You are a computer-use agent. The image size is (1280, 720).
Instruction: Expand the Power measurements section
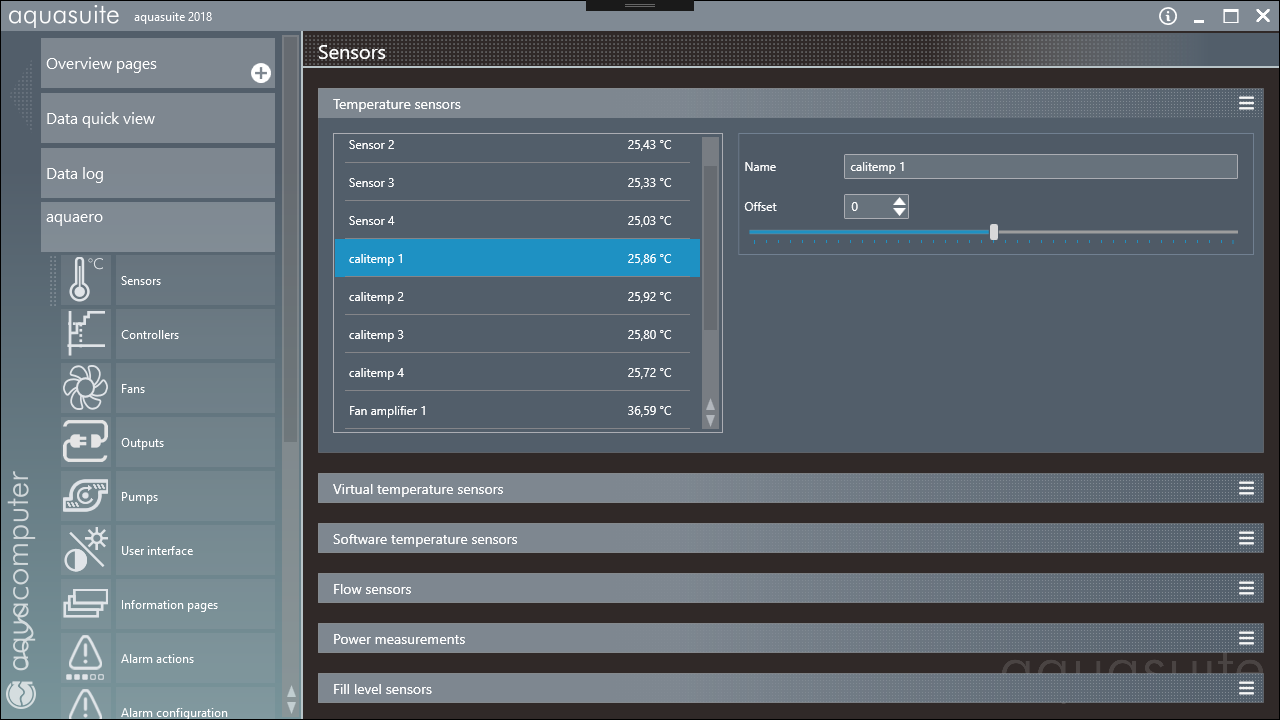click(x=790, y=638)
